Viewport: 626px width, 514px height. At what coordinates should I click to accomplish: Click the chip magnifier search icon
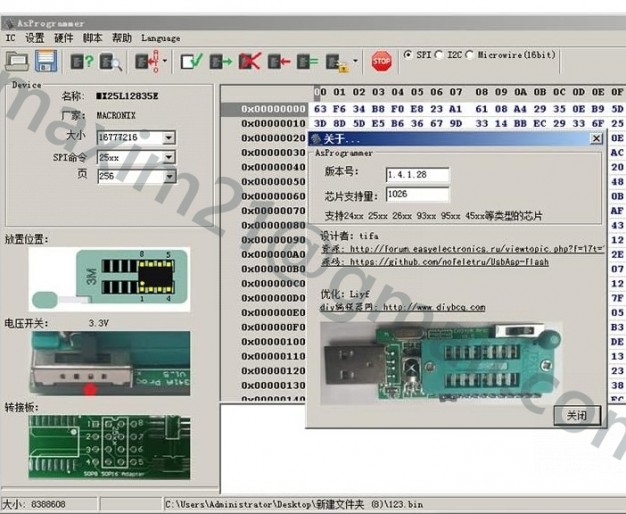coord(110,62)
